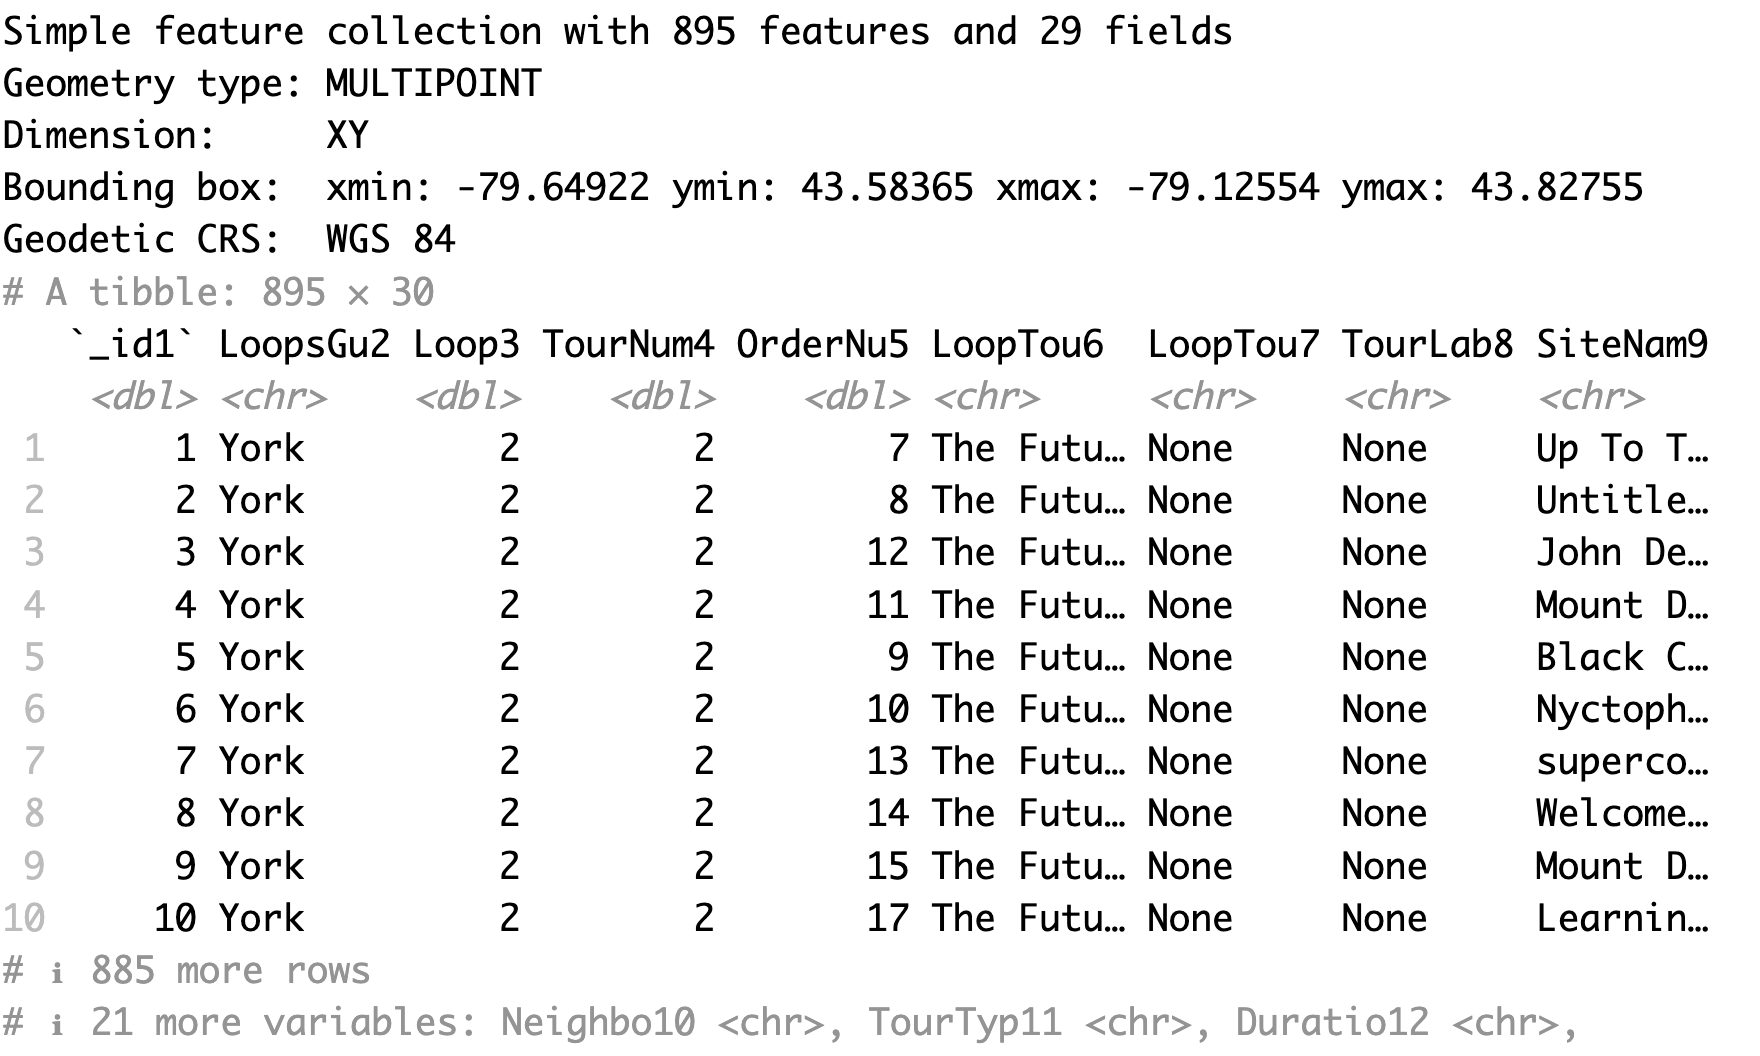Select the MULTIPOINT geometry type value
Screen dimensions: 1760x1056
point(433,83)
